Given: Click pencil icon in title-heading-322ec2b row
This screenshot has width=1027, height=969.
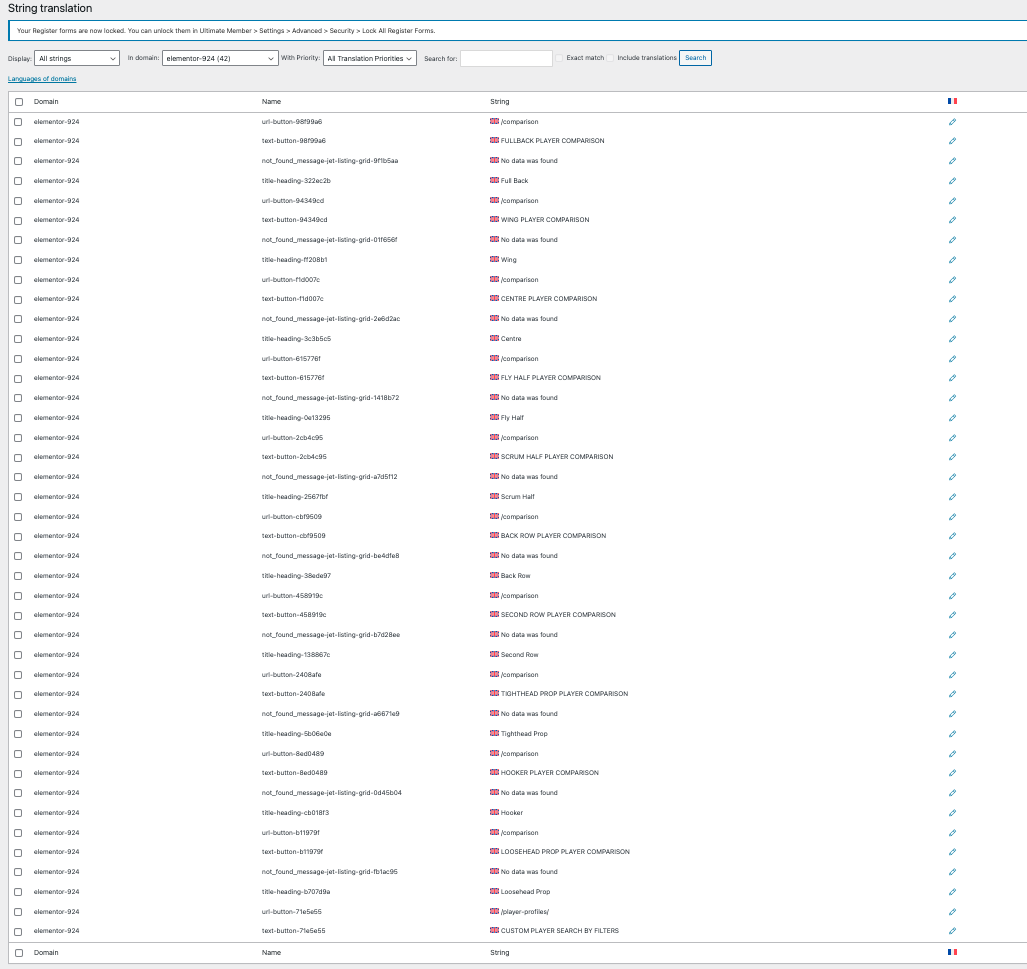Looking at the screenshot, I should pos(952,181).
